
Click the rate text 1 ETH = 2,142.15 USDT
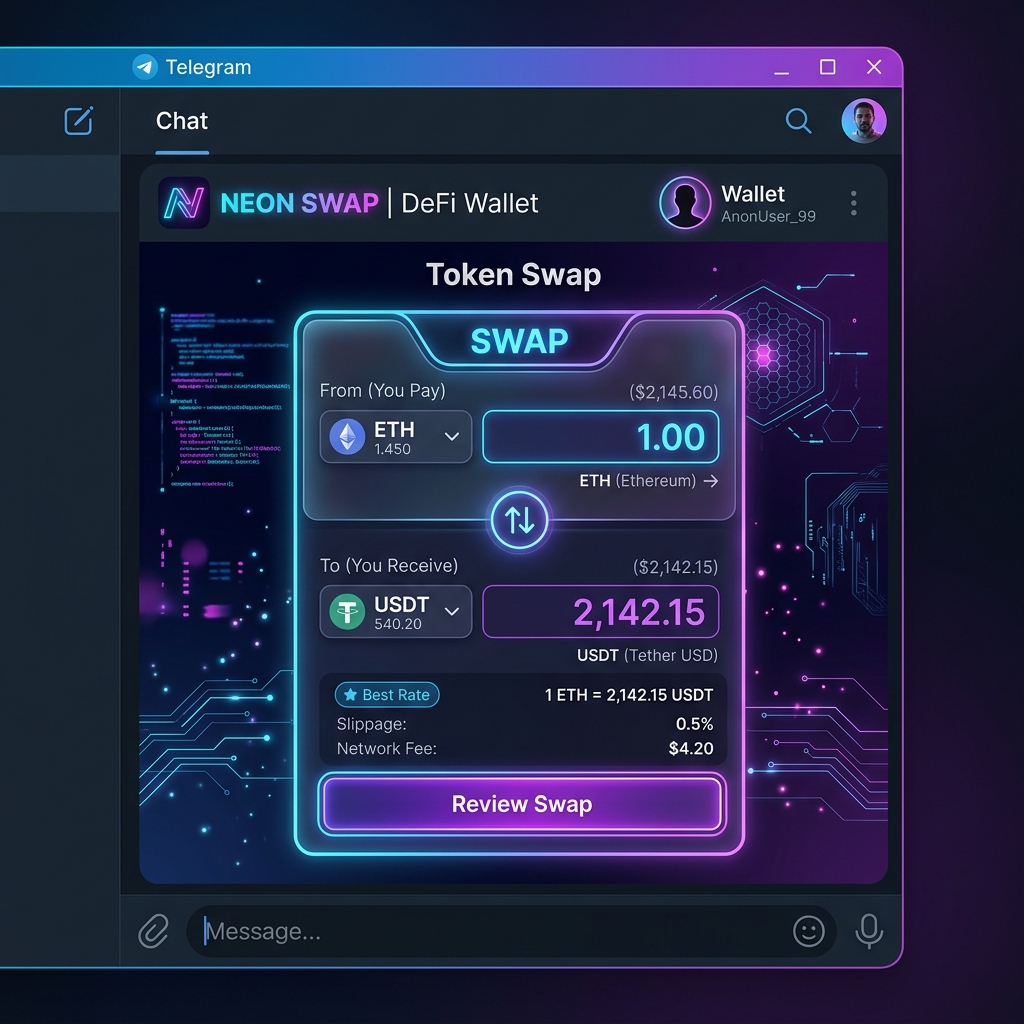(629, 695)
